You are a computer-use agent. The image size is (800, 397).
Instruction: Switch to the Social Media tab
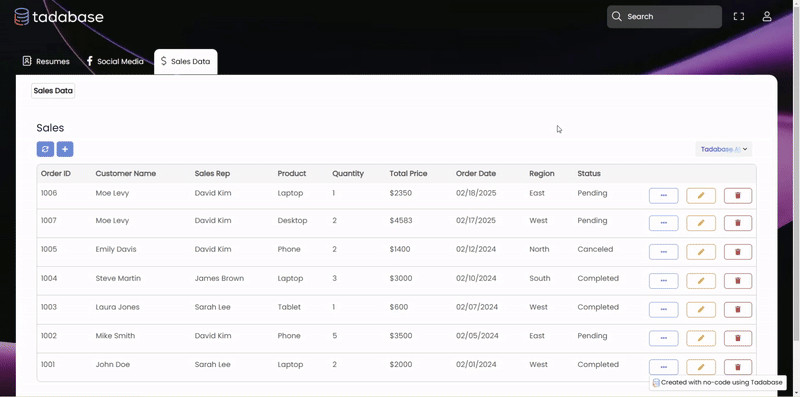pyautogui.click(x=115, y=61)
